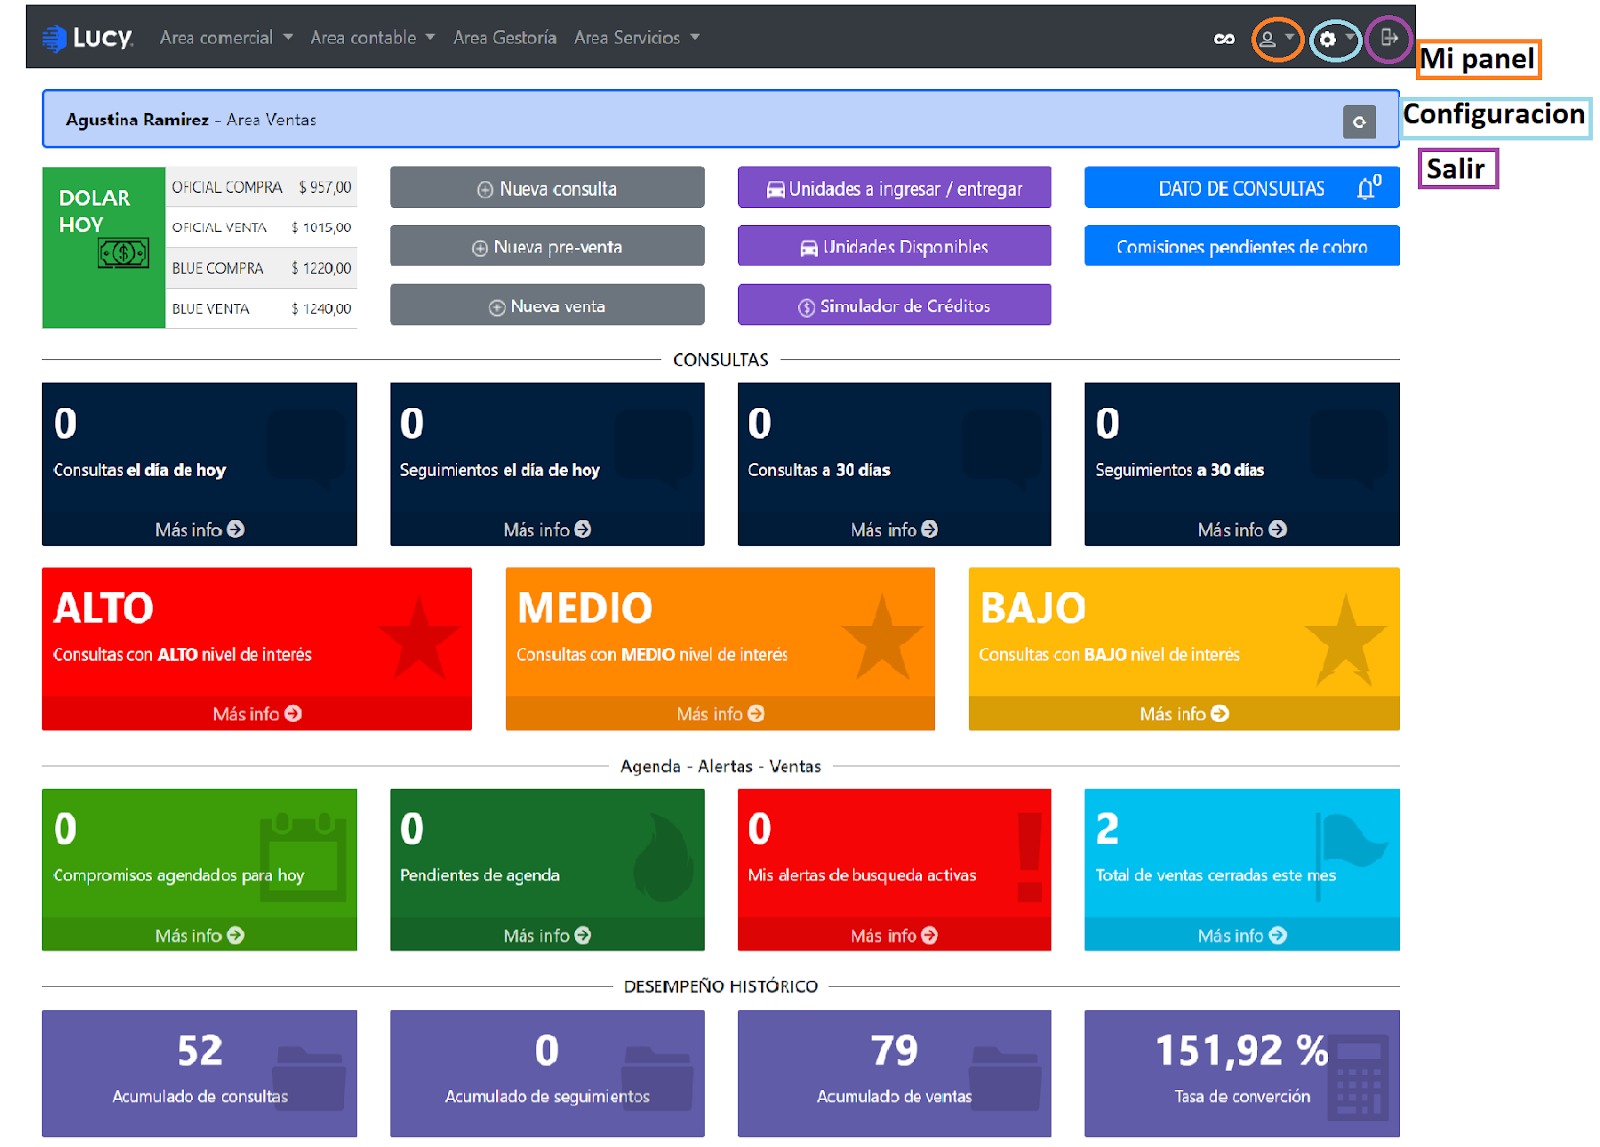Click folder icon on Acumulado de seguimientos
Image resolution: width=1600 pixels, height=1147 pixels.
(658, 1078)
